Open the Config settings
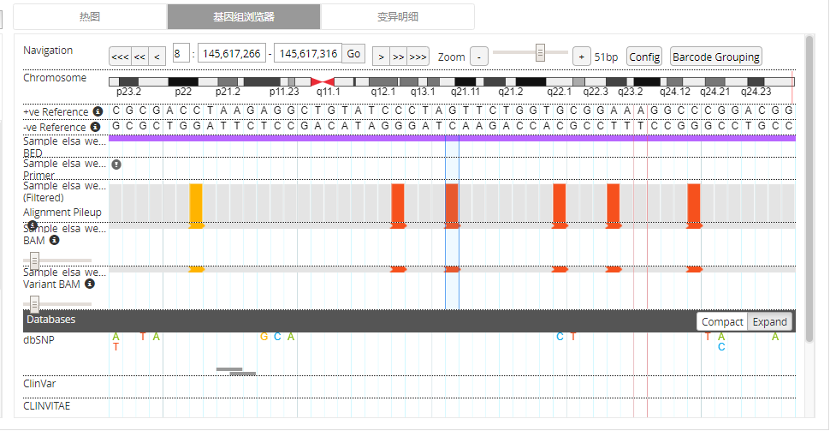Viewport: 830px width, 436px height. click(x=644, y=57)
